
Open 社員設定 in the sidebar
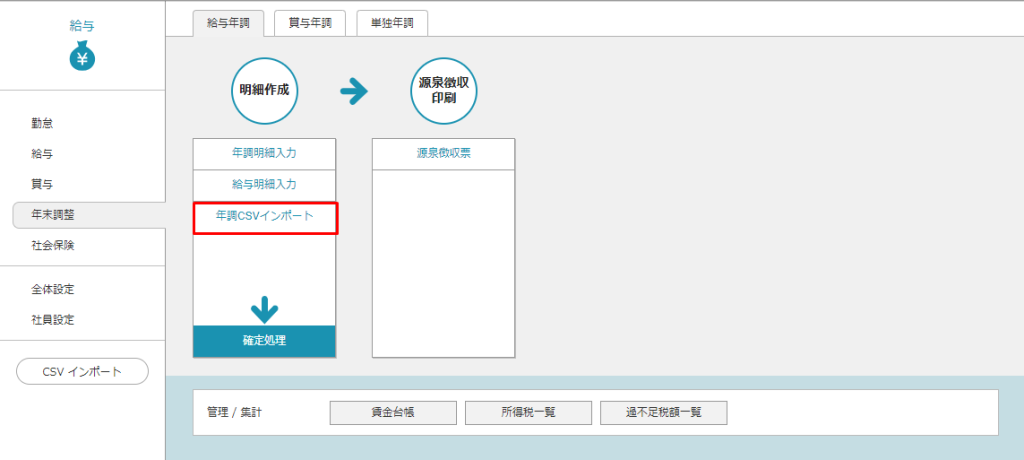point(53,320)
